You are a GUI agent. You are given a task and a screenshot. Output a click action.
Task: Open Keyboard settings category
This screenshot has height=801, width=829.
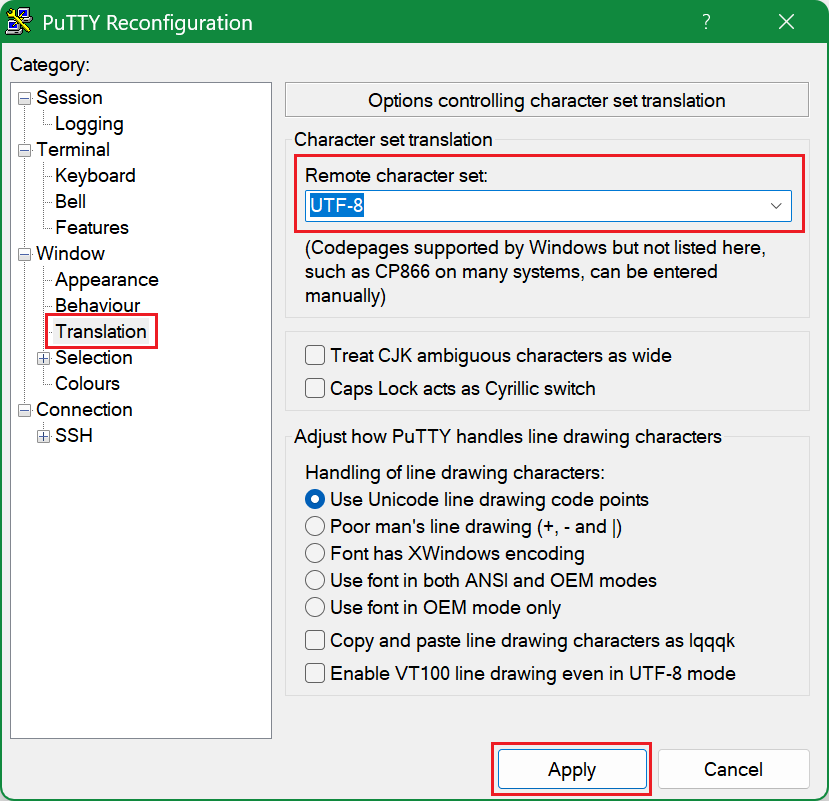click(95, 176)
